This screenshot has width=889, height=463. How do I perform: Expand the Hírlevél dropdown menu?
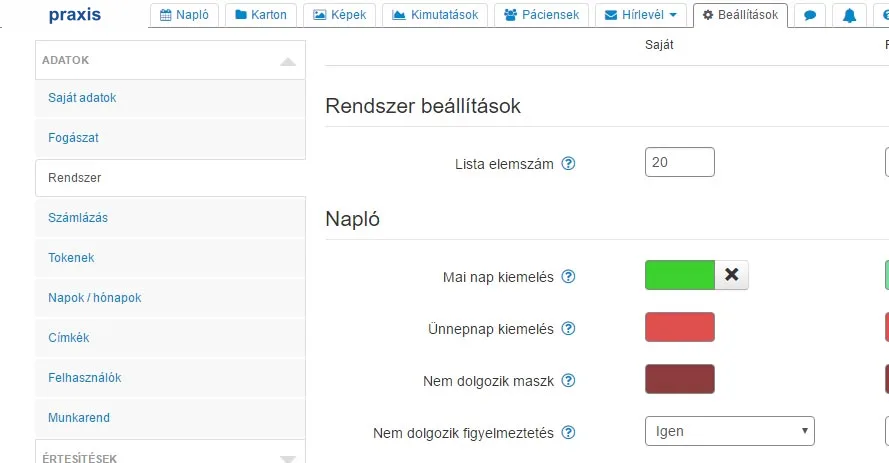click(641, 15)
